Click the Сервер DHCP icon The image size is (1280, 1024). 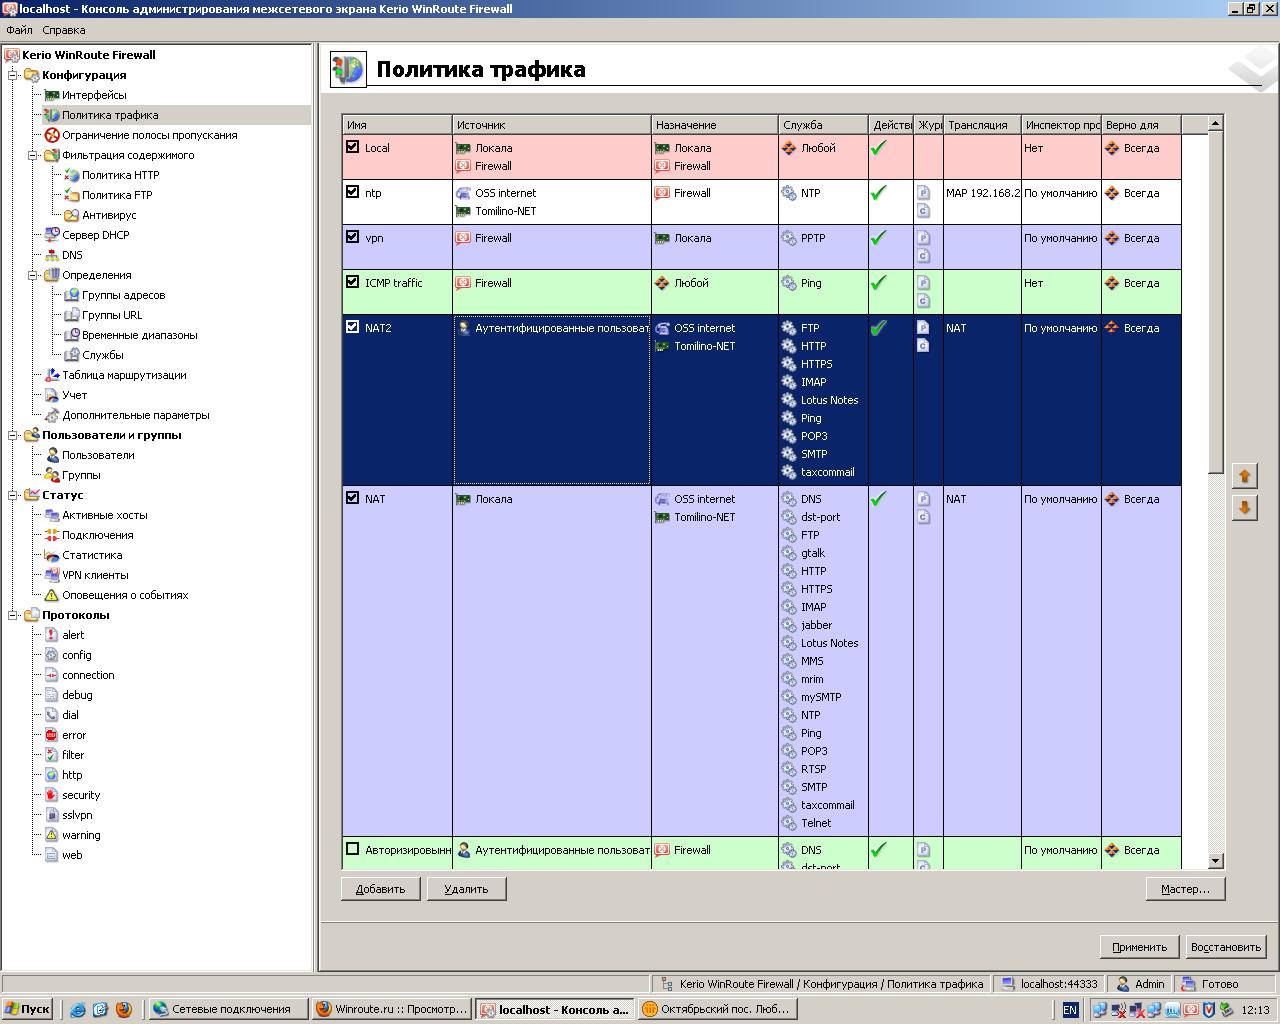tap(52, 235)
